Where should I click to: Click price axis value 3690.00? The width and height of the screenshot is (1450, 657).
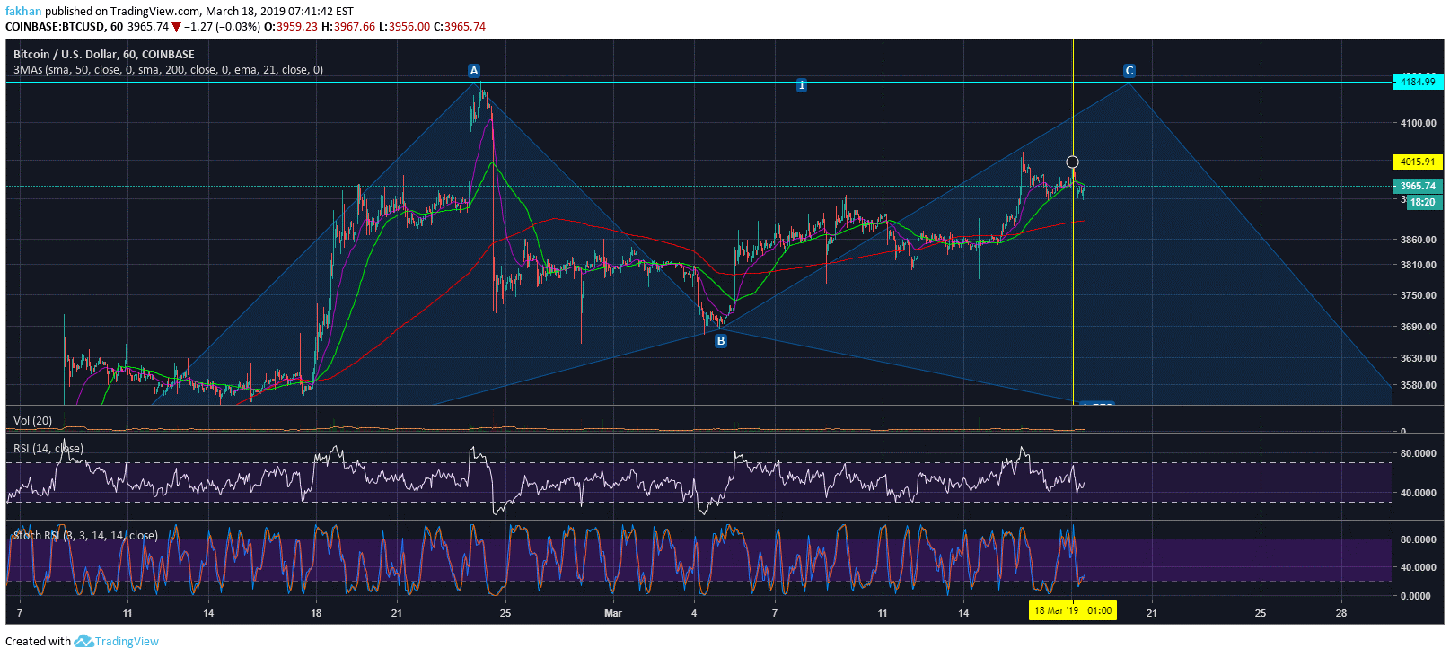(x=1417, y=327)
